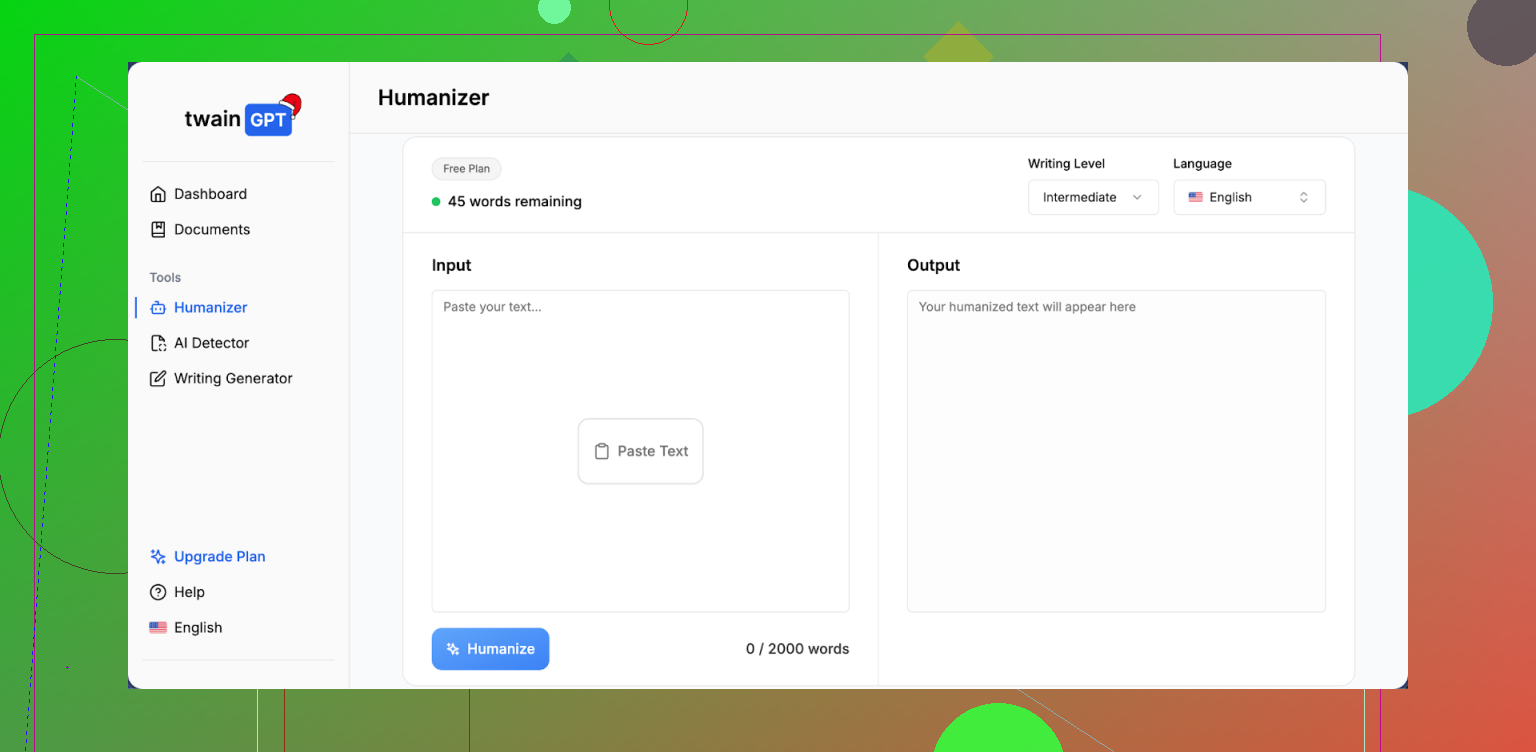
Task: Click the Free Plan badge
Action: tap(466, 169)
